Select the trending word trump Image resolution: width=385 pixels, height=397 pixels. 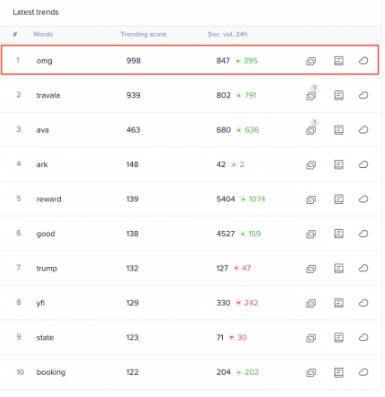pos(47,269)
